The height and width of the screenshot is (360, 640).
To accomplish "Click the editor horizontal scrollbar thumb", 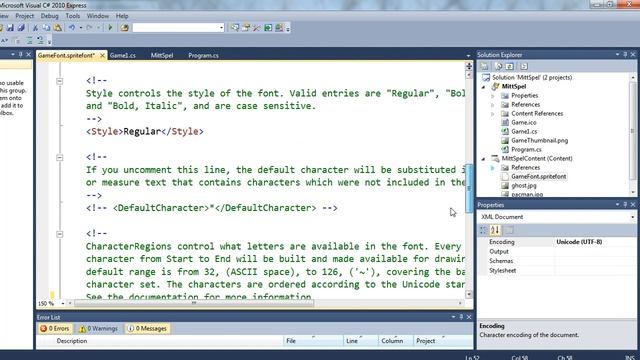I will 194,303.
